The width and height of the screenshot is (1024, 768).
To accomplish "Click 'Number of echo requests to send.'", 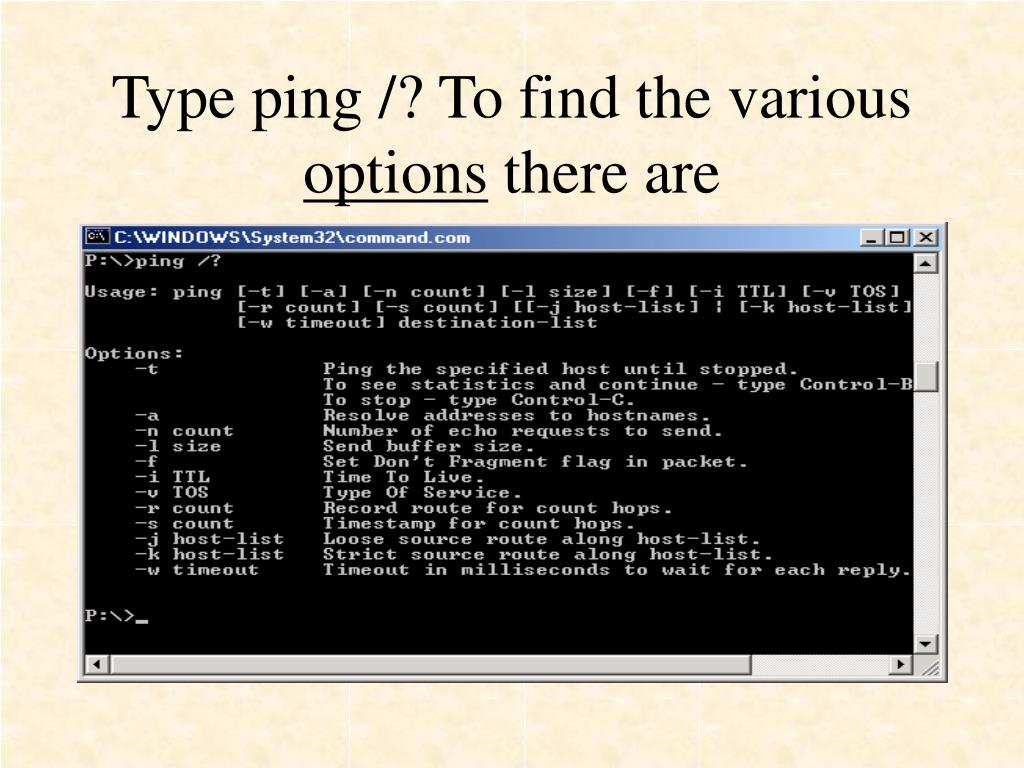I will pos(522,431).
